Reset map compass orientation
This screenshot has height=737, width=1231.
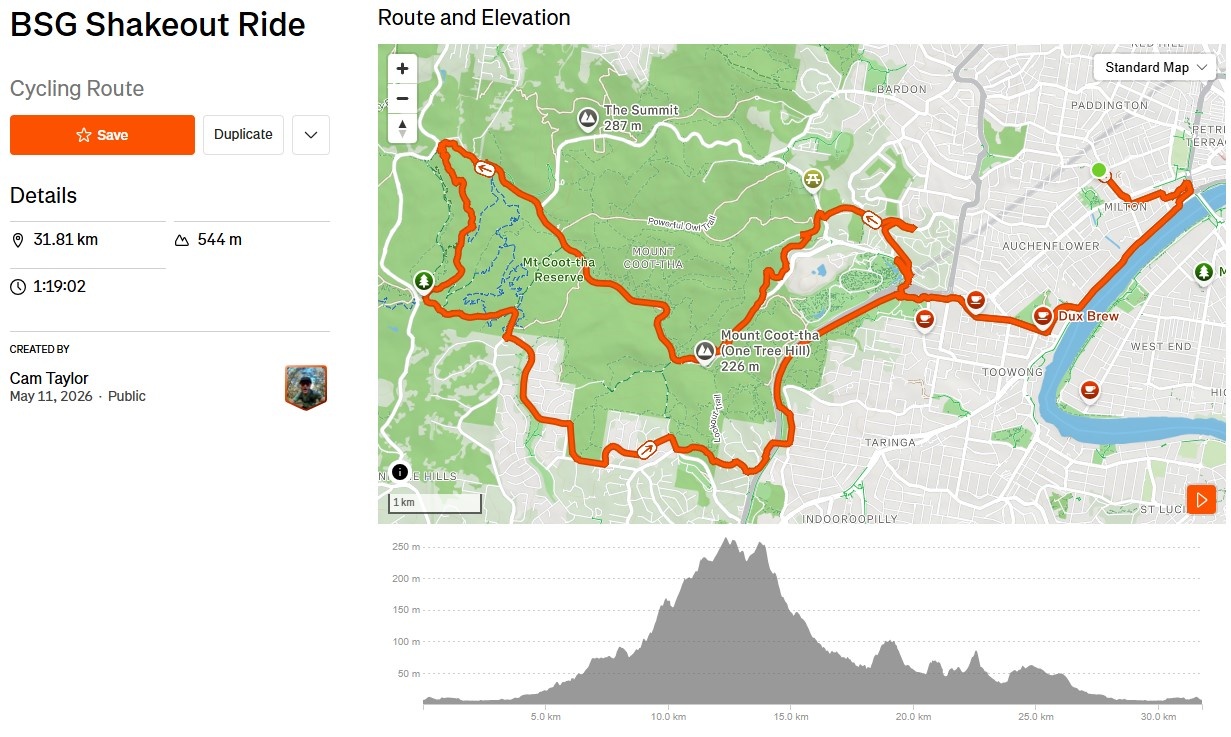click(402, 128)
